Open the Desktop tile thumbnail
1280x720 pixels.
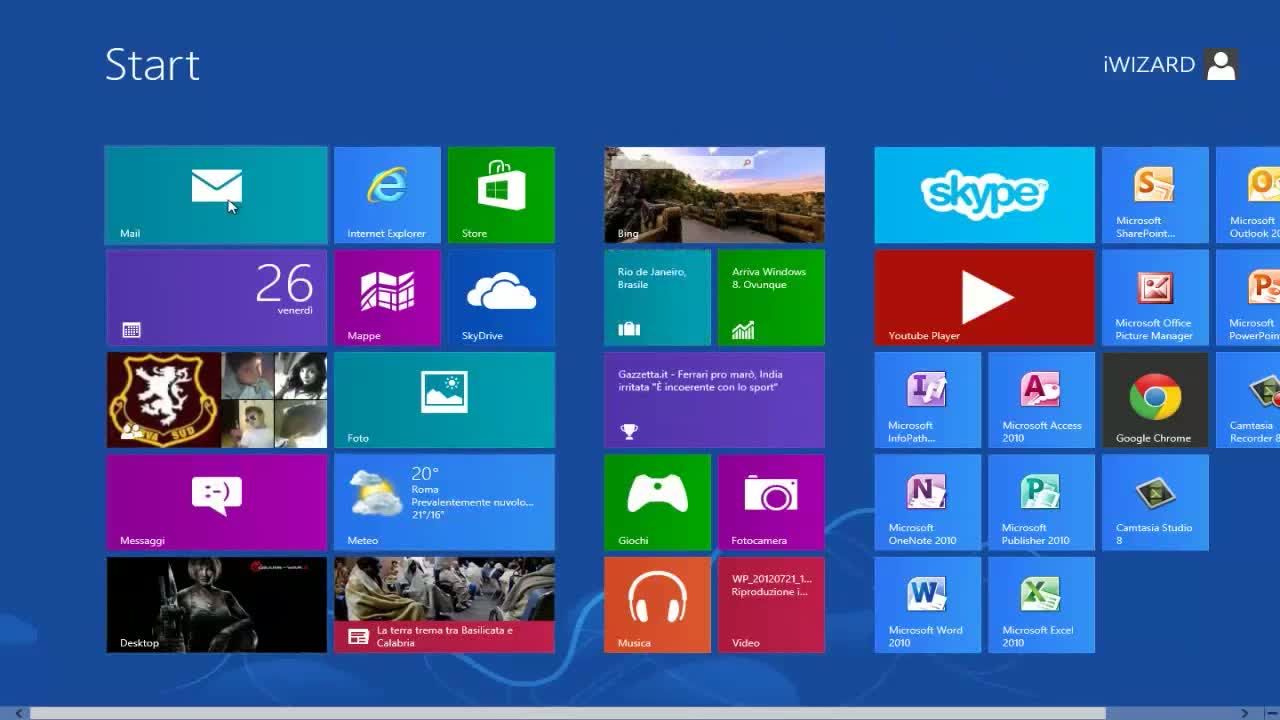click(x=216, y=604)
